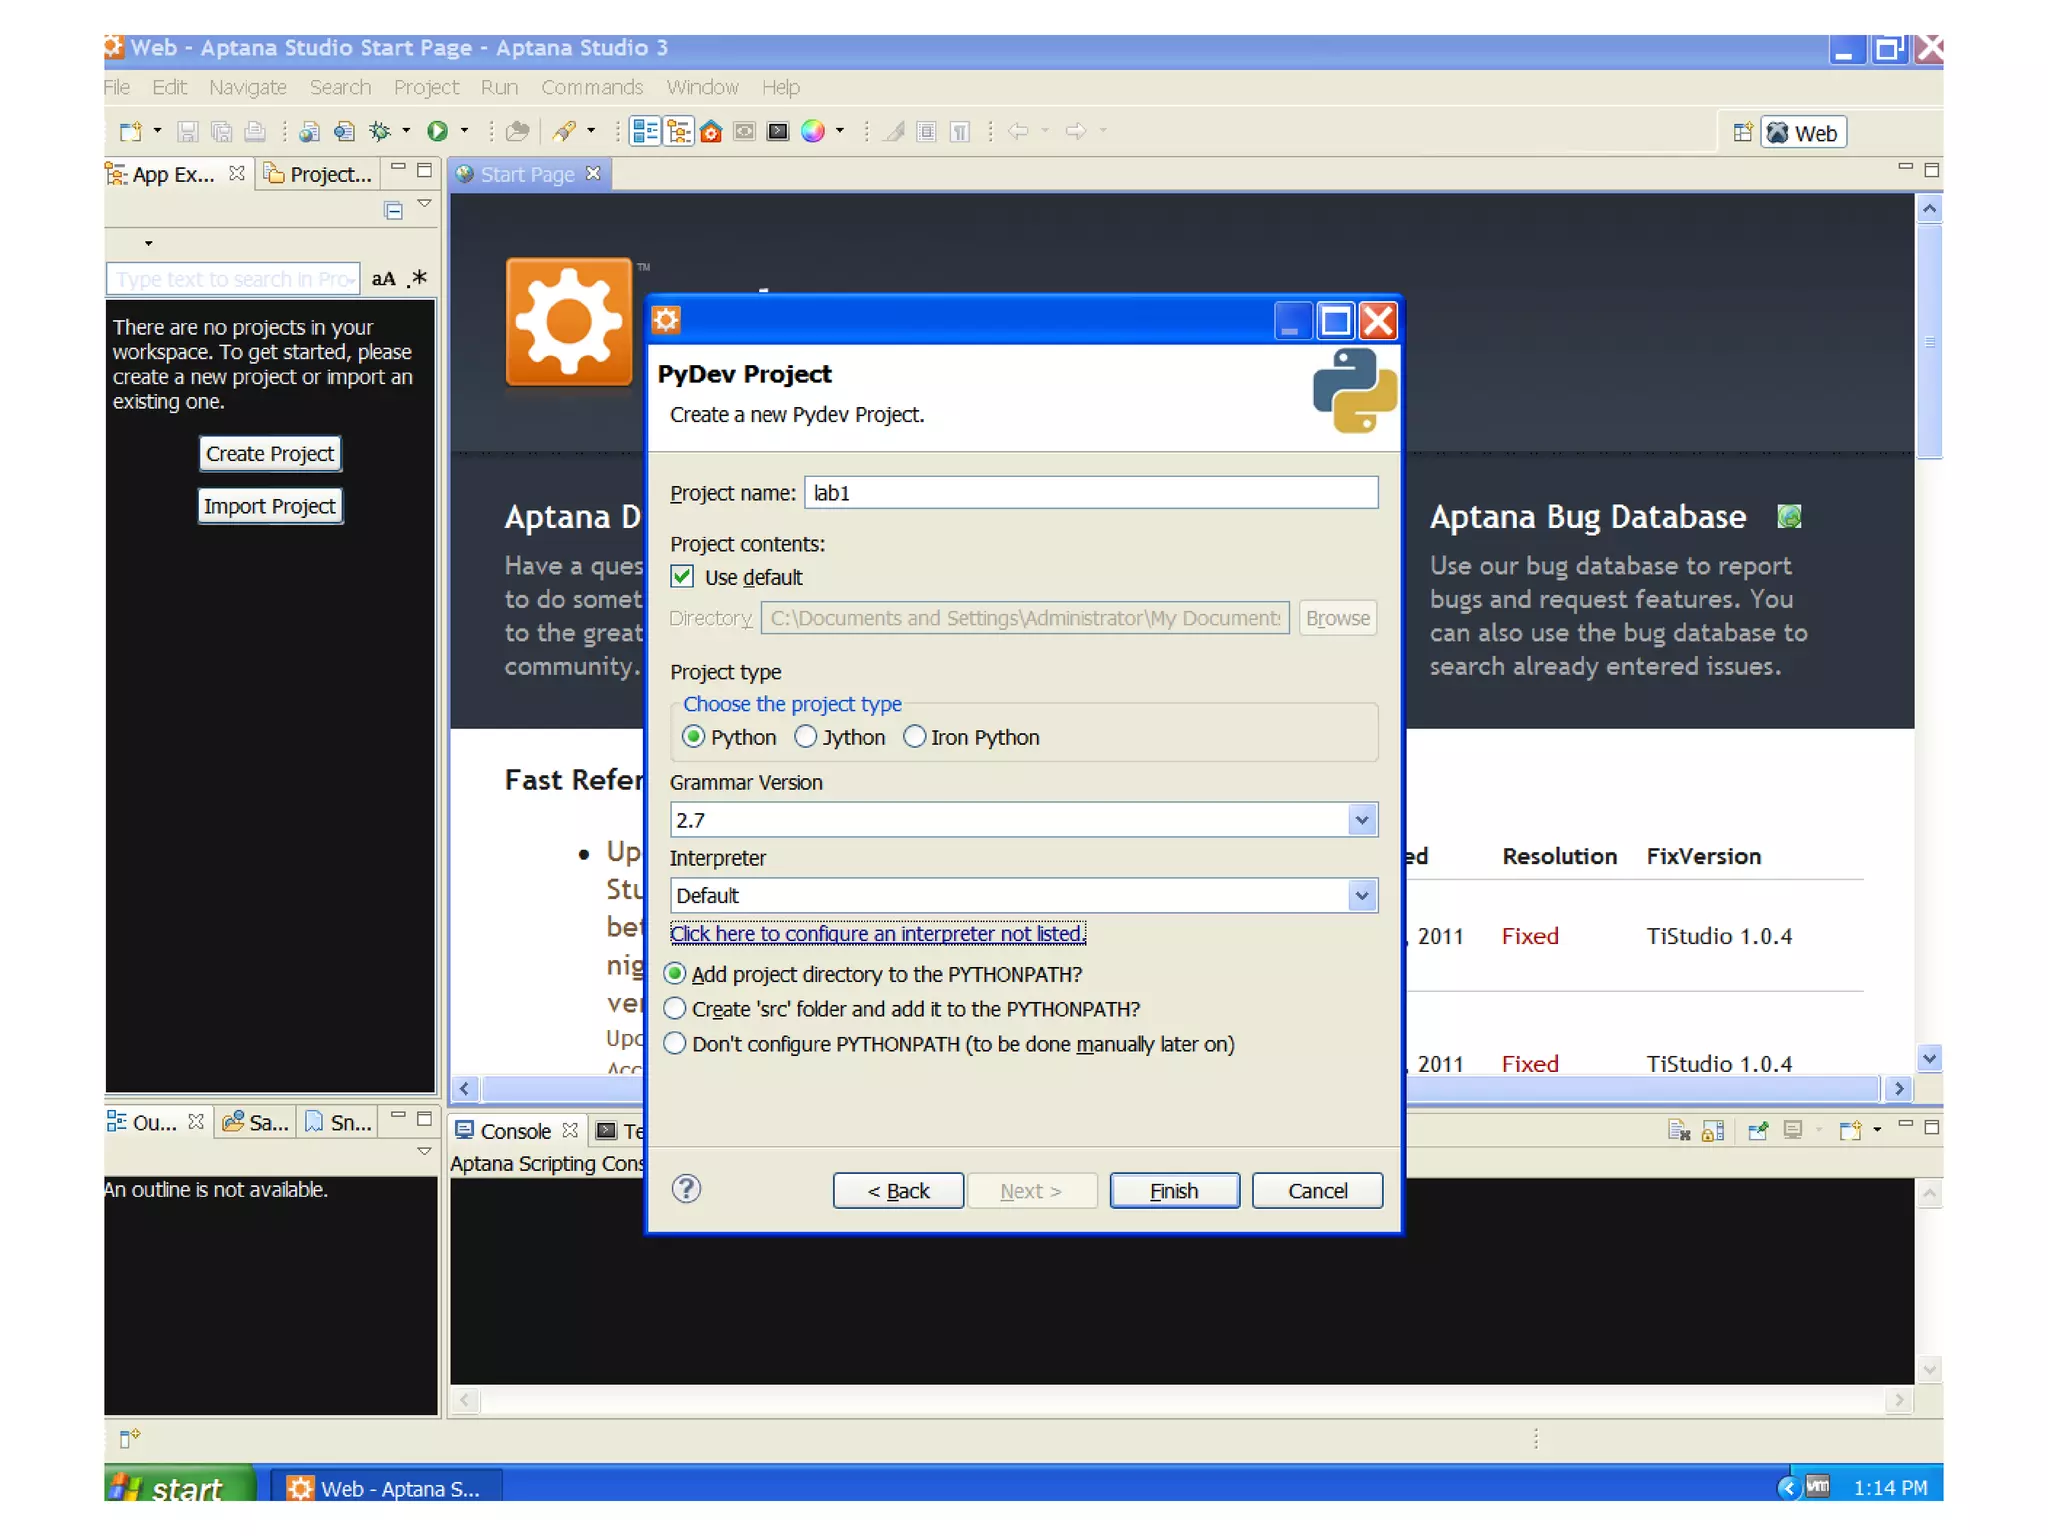This screenshot has width=2048, height=1536.
Task: Click the open folder toolbar icon
Action: click(x=517, y=131)
